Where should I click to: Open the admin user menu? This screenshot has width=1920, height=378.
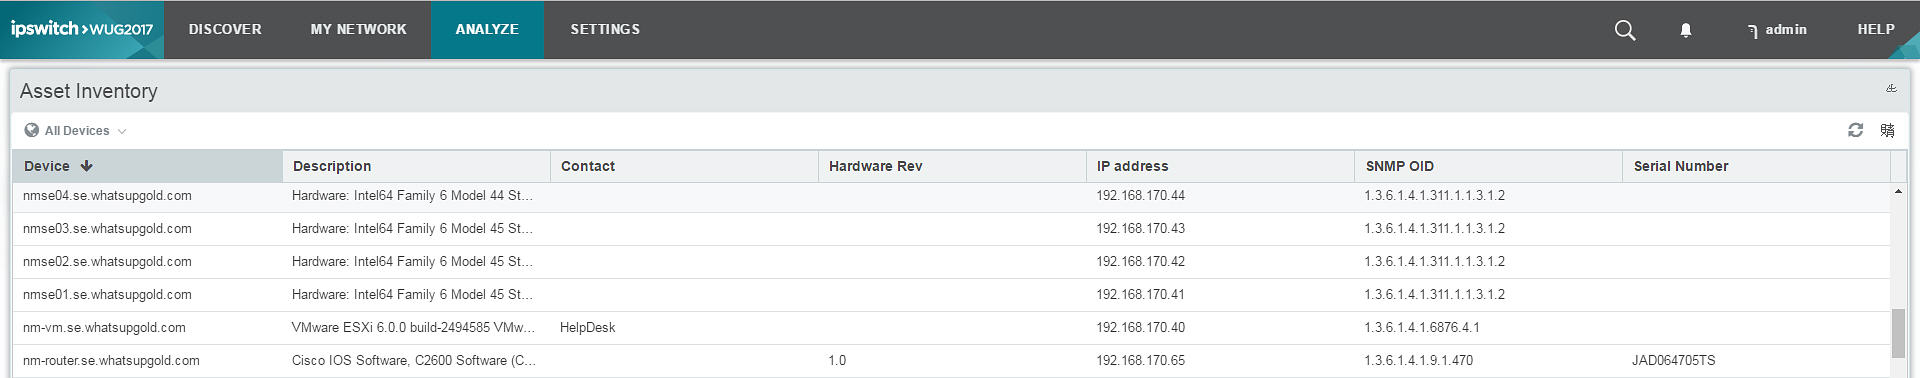click(x=1777, y=30)
